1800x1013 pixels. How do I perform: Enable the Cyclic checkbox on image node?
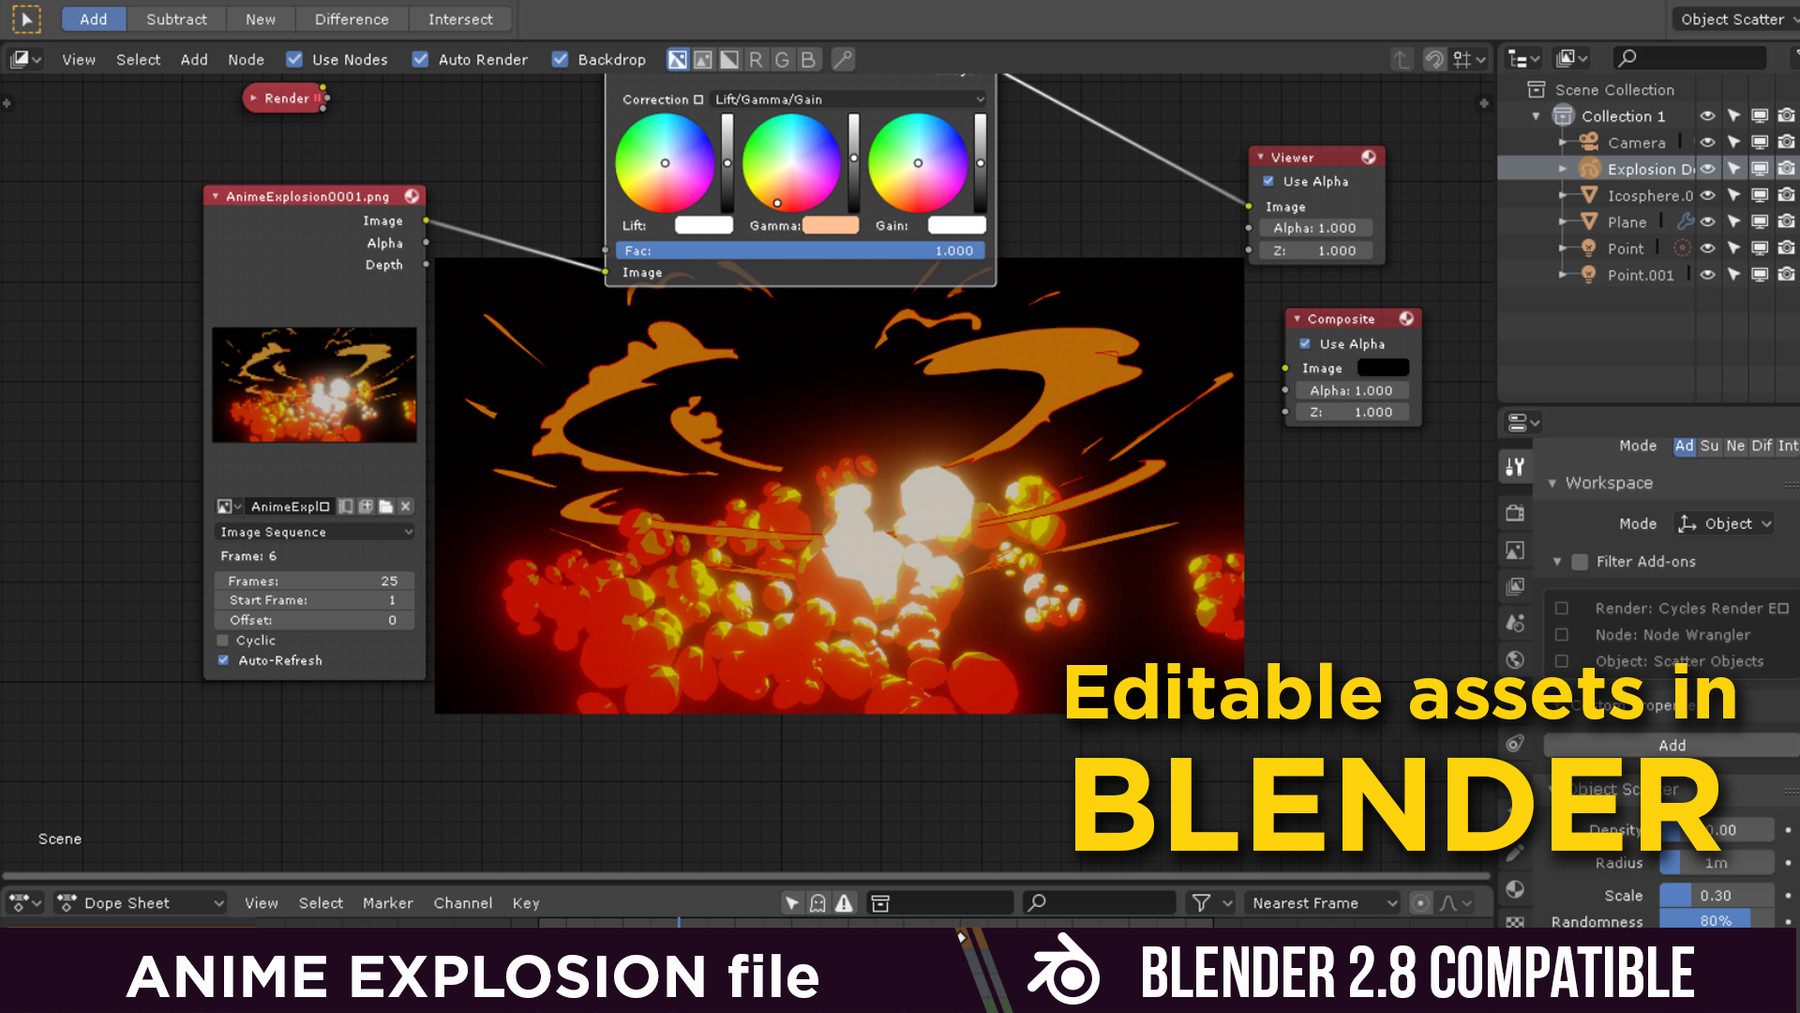tap(222, 640)
